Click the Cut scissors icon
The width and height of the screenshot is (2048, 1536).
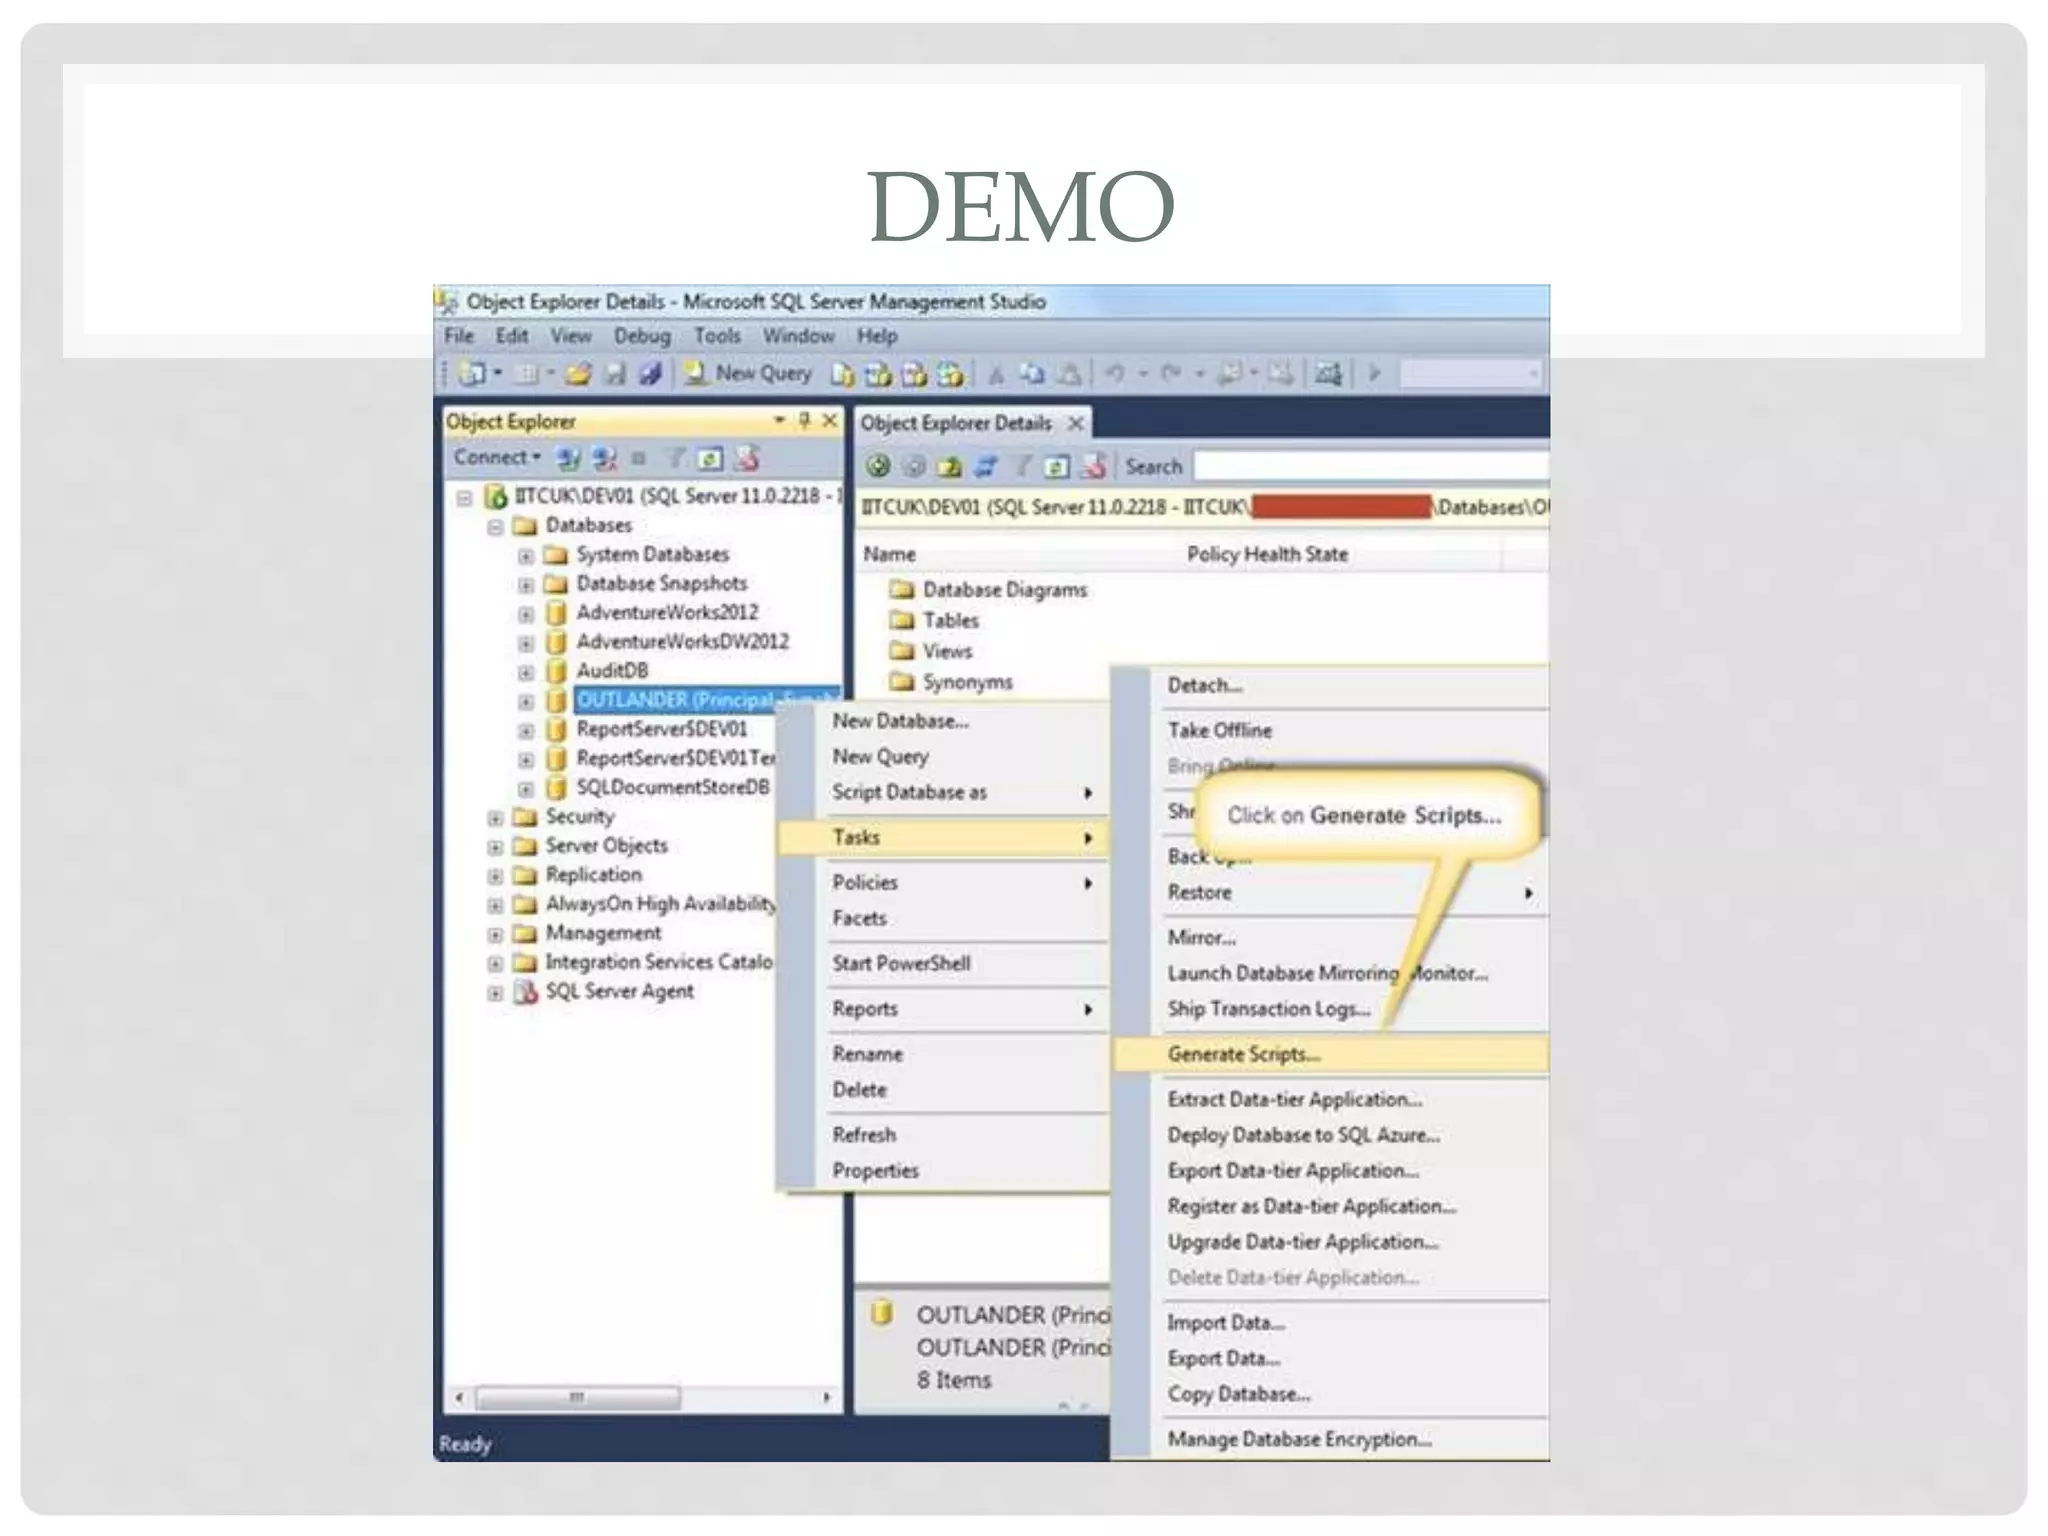[x=996, y=375]
